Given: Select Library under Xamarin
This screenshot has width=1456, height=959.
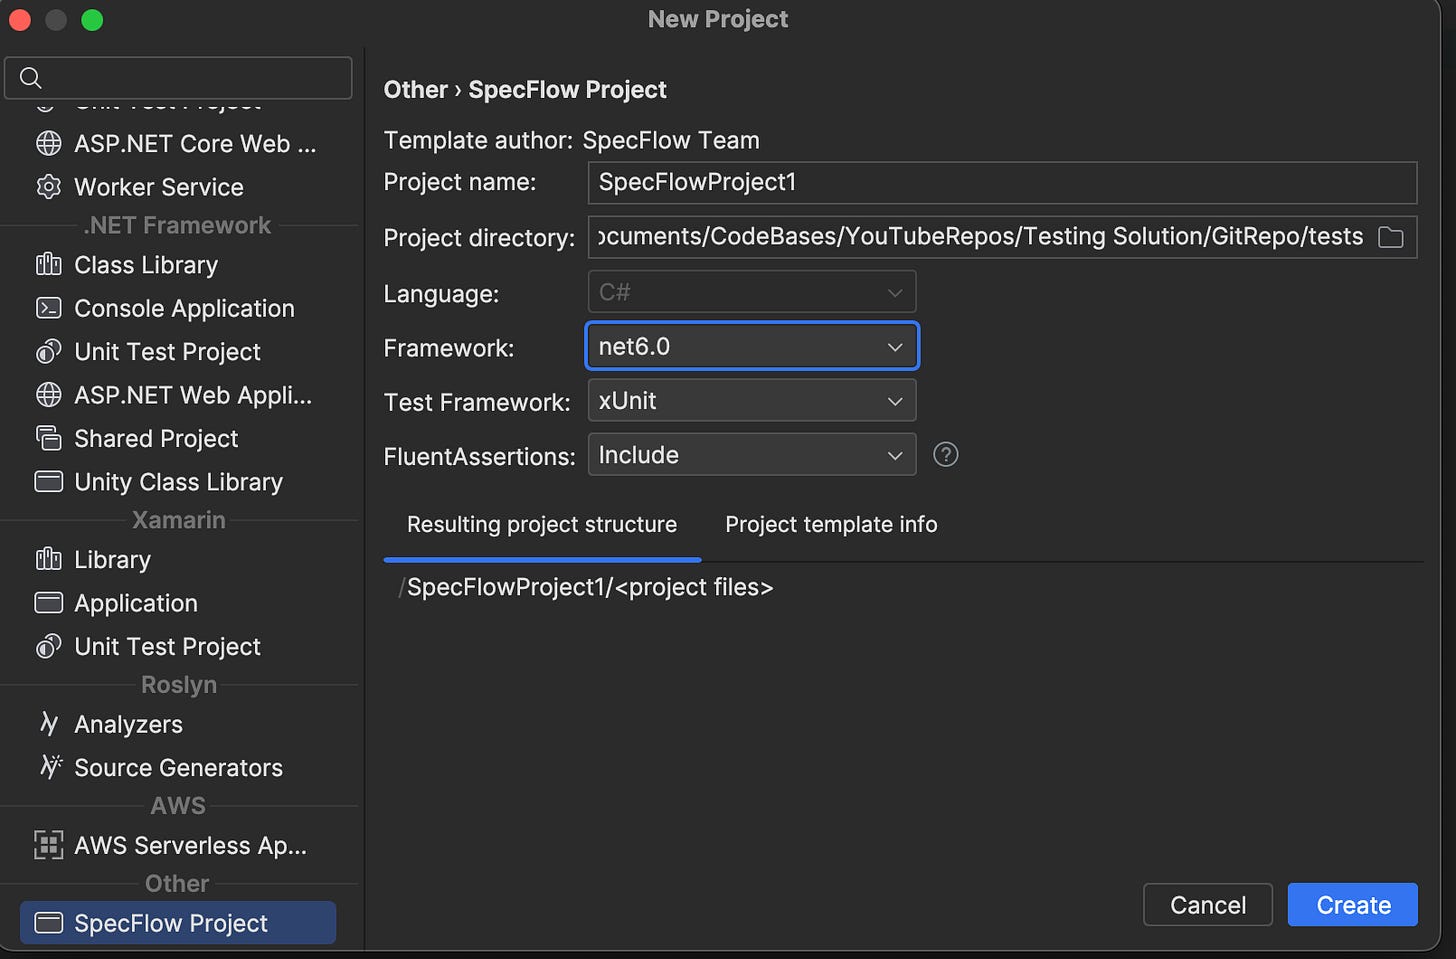Looking at the screenshot, I should pyautogui.click(x=178, y=560).
